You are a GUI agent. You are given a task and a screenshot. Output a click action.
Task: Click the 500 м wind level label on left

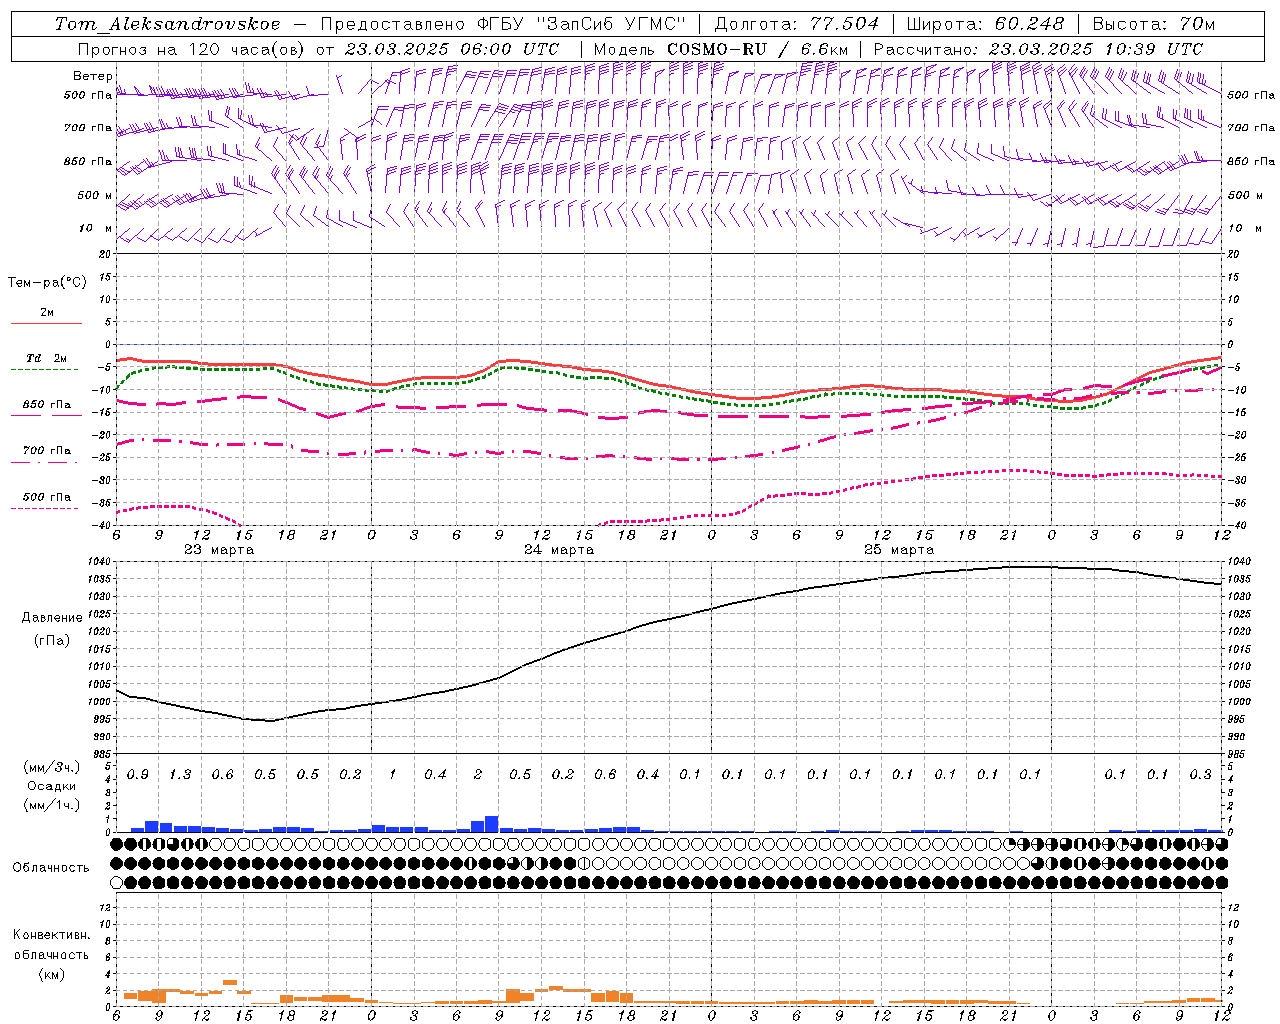coord(94,195)
